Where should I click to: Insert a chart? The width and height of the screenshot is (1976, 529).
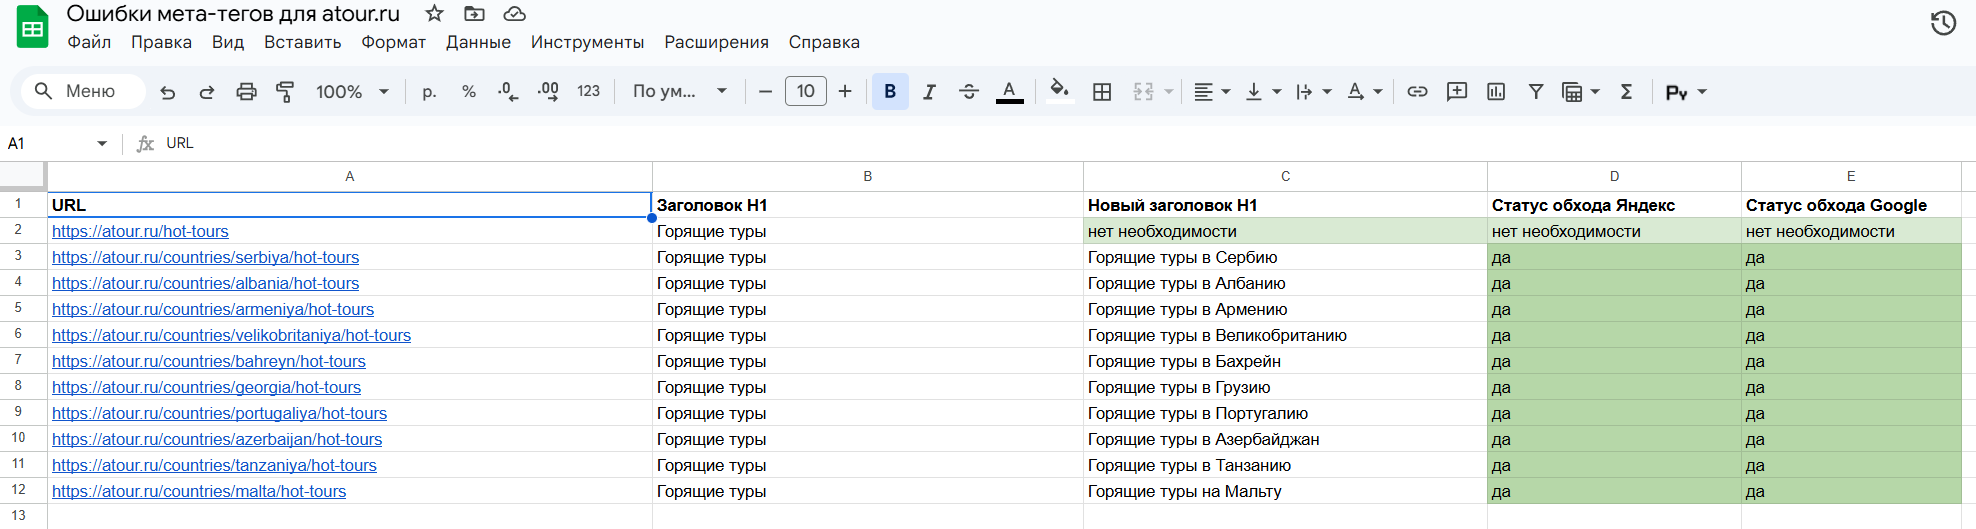tap(1496, 92)
